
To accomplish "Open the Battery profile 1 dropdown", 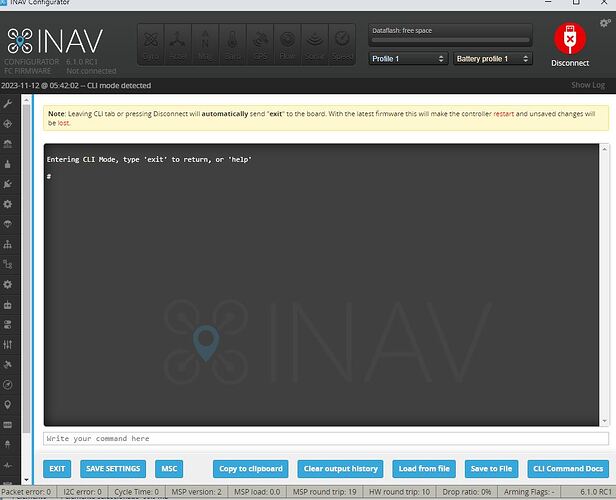I will point(493,59).
